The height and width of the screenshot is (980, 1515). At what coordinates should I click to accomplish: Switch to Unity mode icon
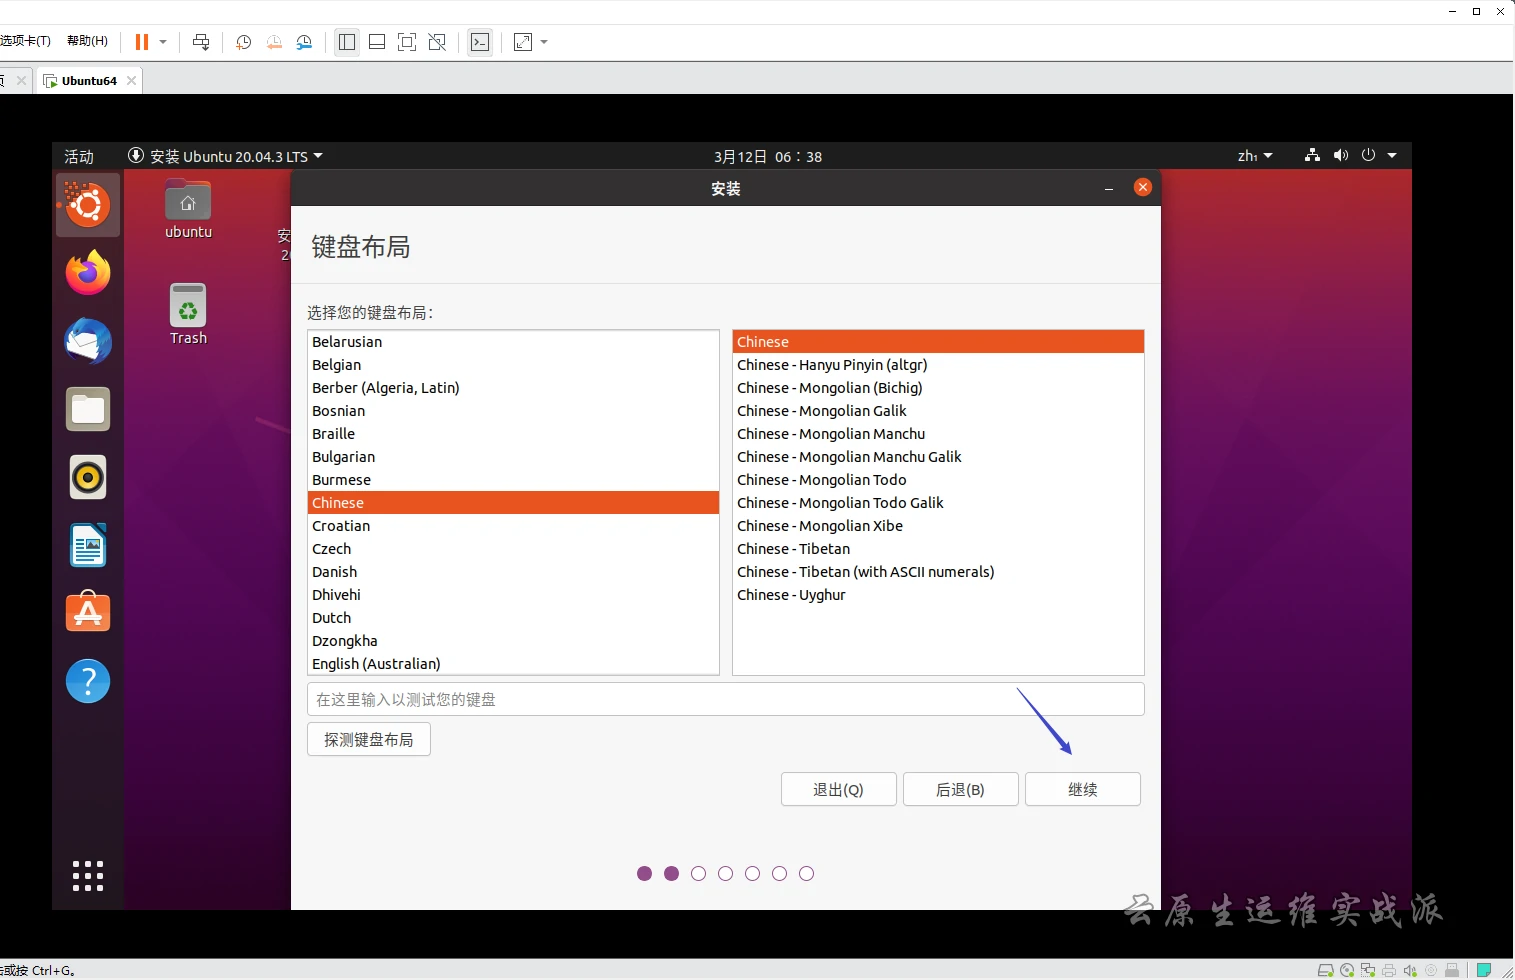point(437,42)
